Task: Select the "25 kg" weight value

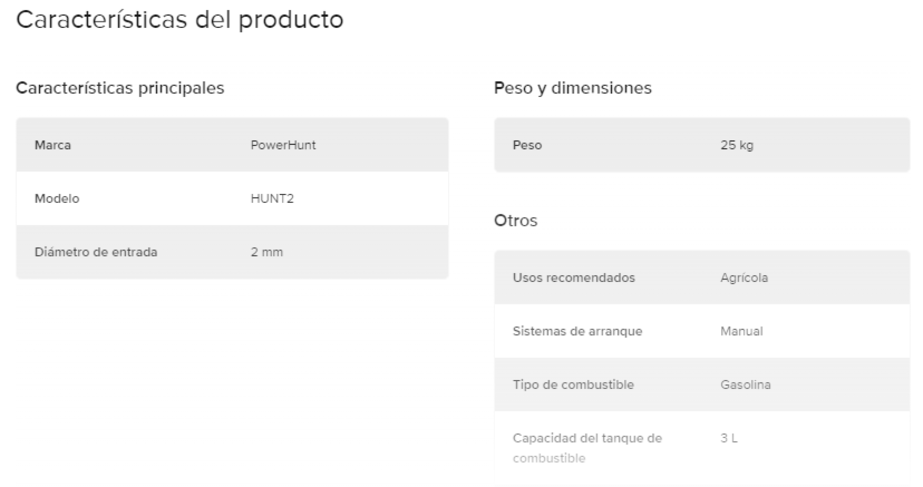Action: (x=737, y=145)
